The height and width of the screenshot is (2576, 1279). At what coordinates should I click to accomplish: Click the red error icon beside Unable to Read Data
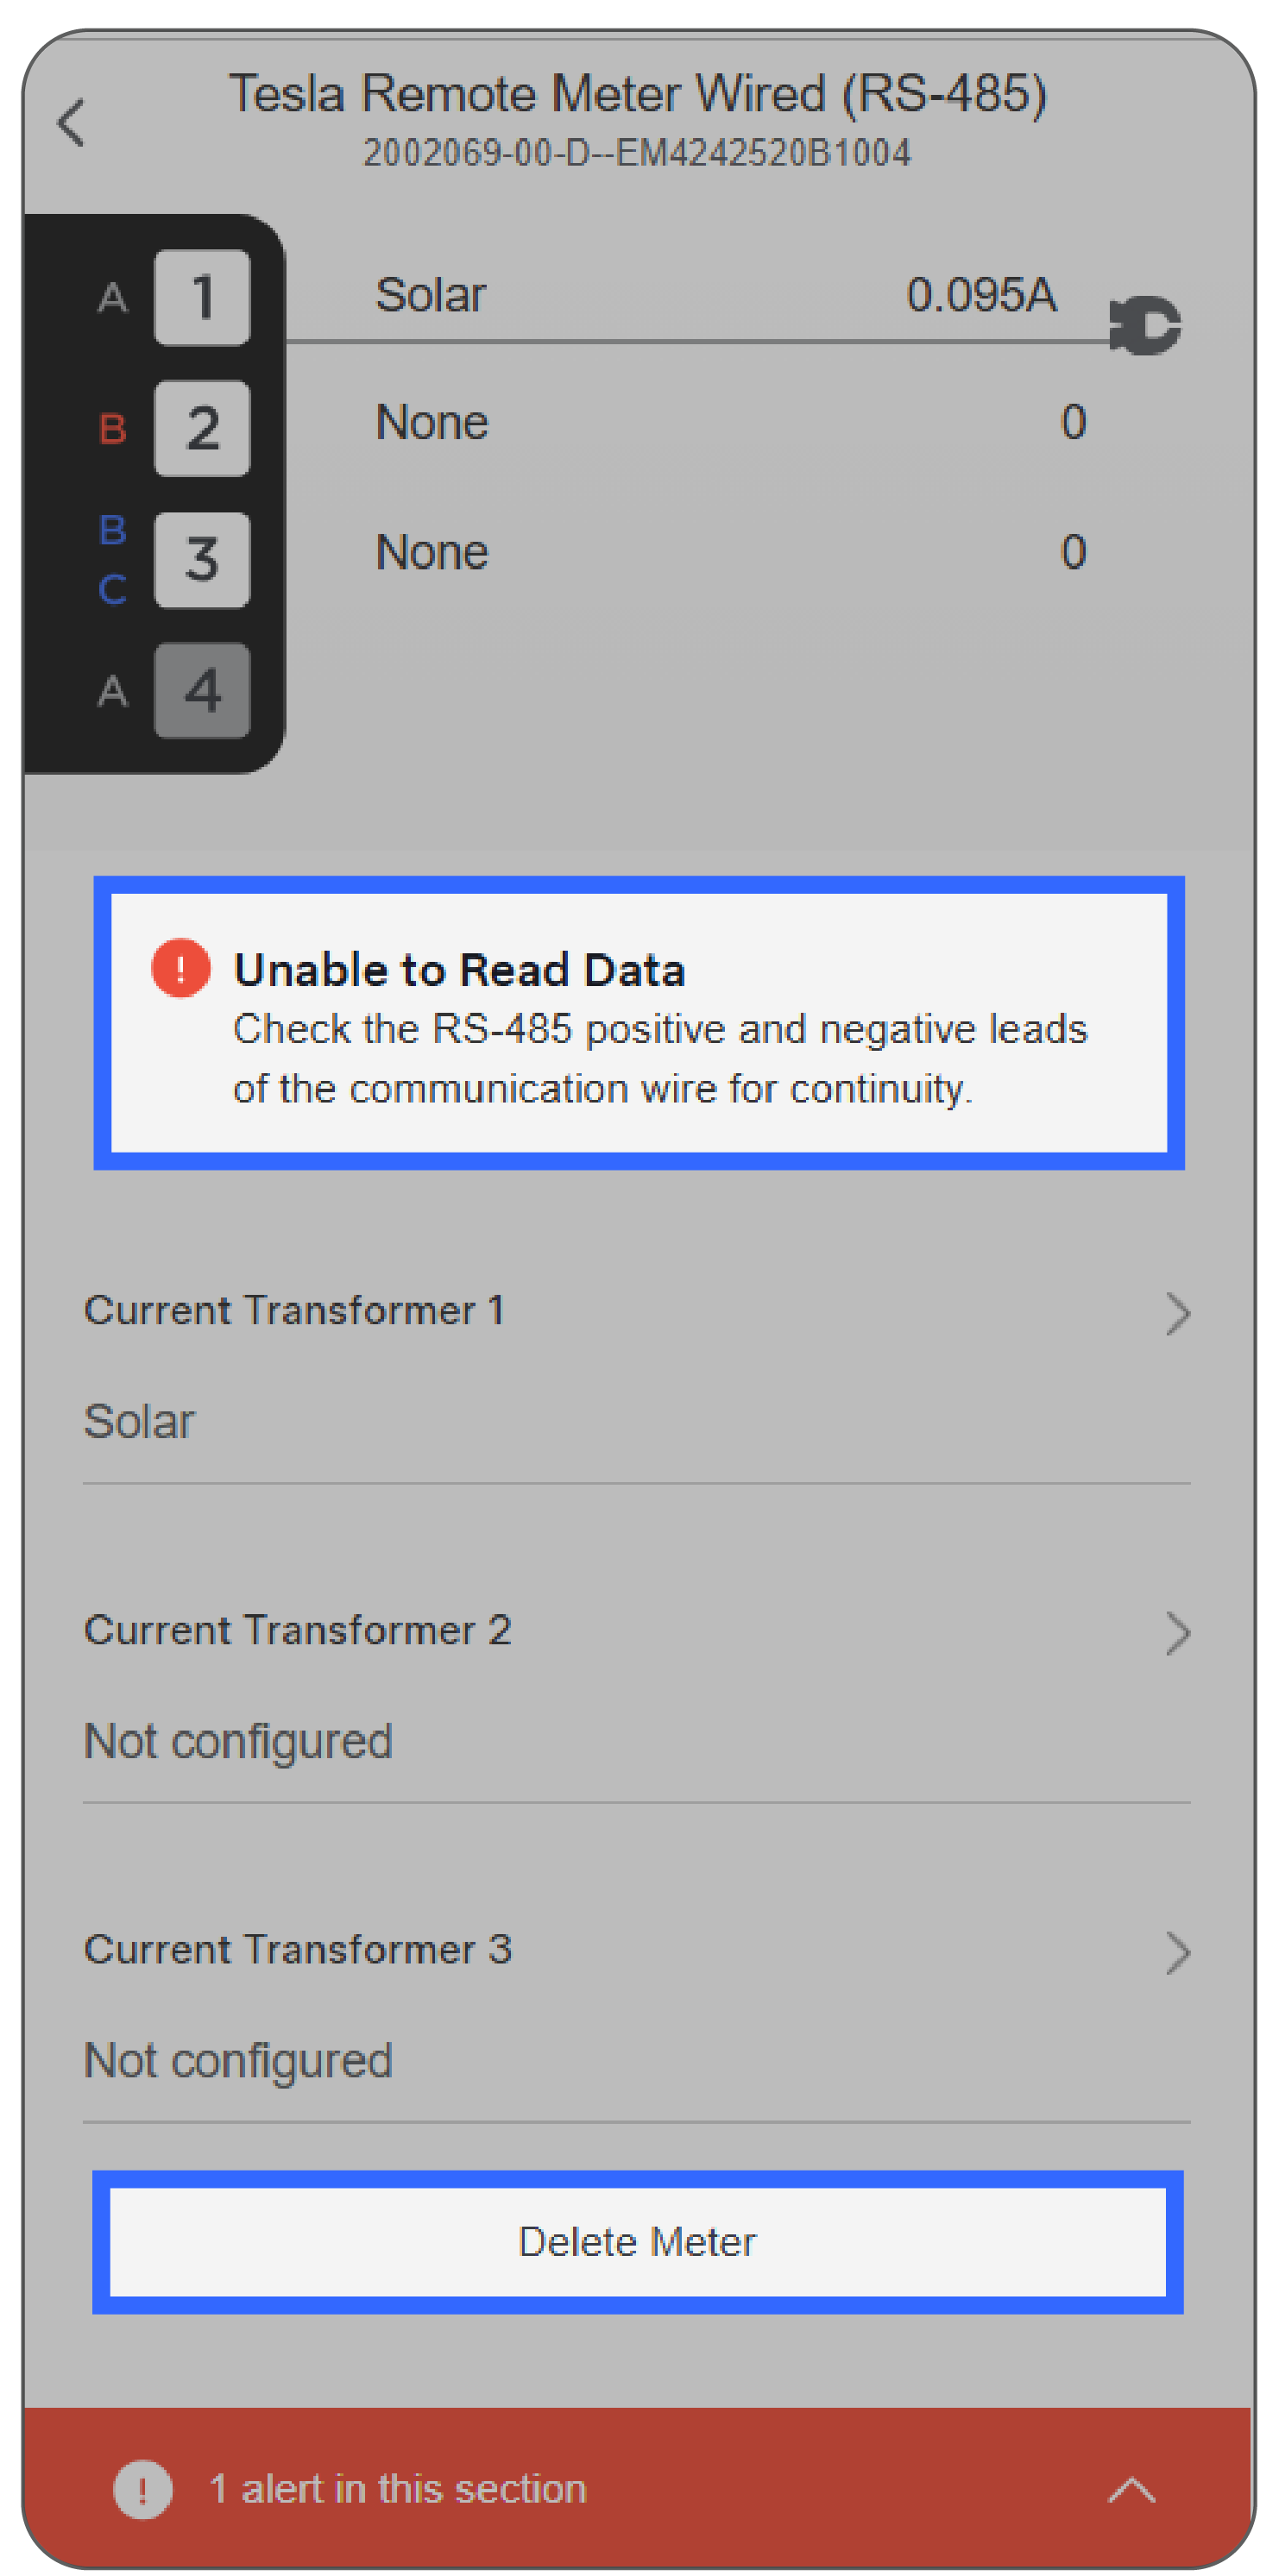[x=180, y=968]
